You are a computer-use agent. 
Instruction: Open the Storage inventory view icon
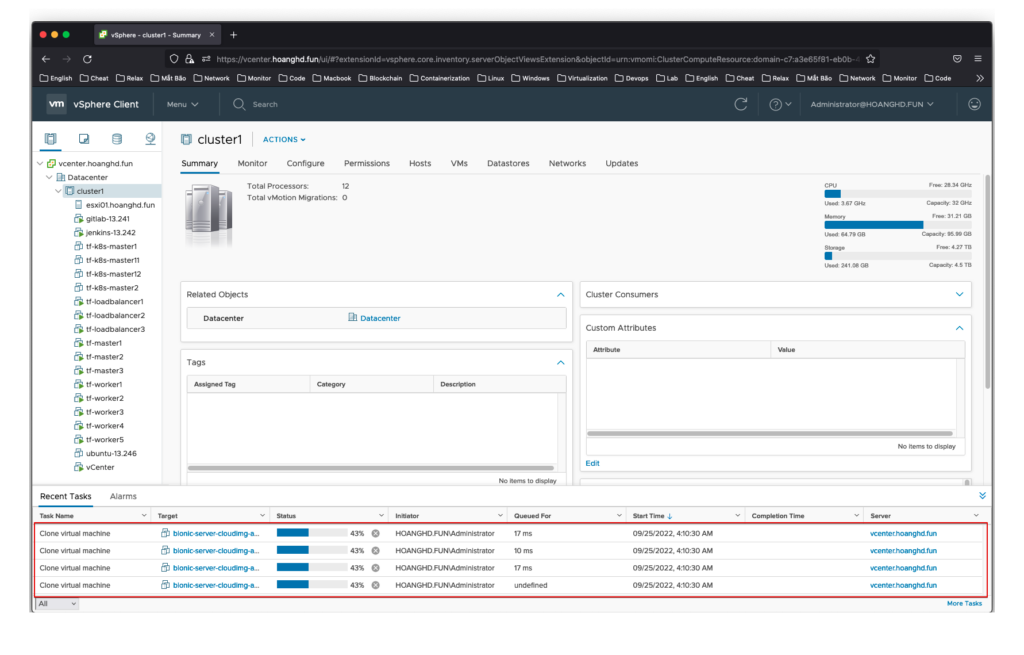click(x=117, y=138)
